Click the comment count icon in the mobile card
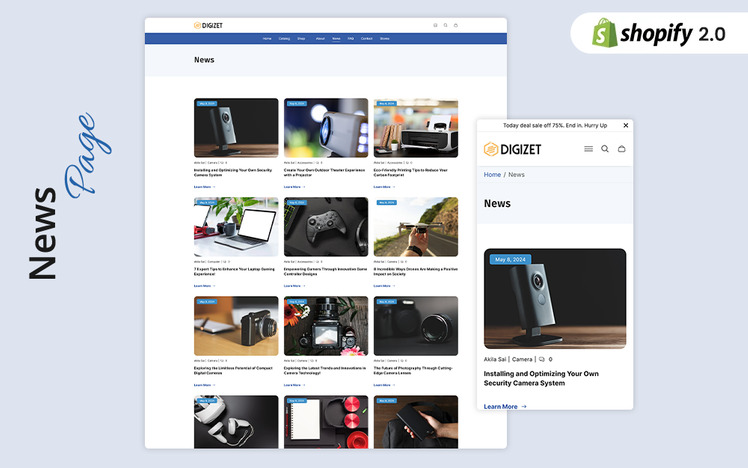 (541, 359)
